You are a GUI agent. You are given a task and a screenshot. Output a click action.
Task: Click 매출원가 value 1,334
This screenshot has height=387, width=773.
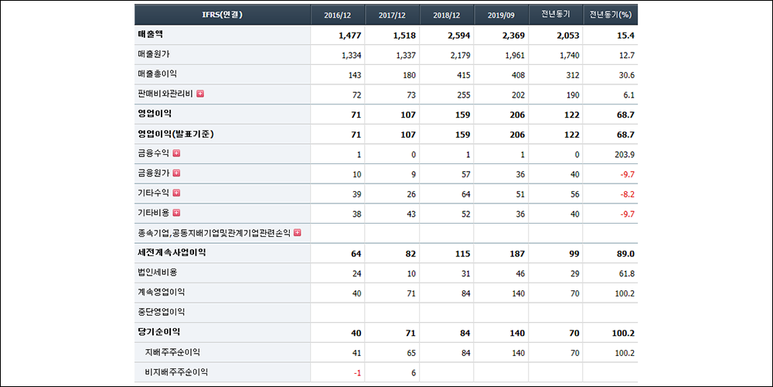click(351, 55)
